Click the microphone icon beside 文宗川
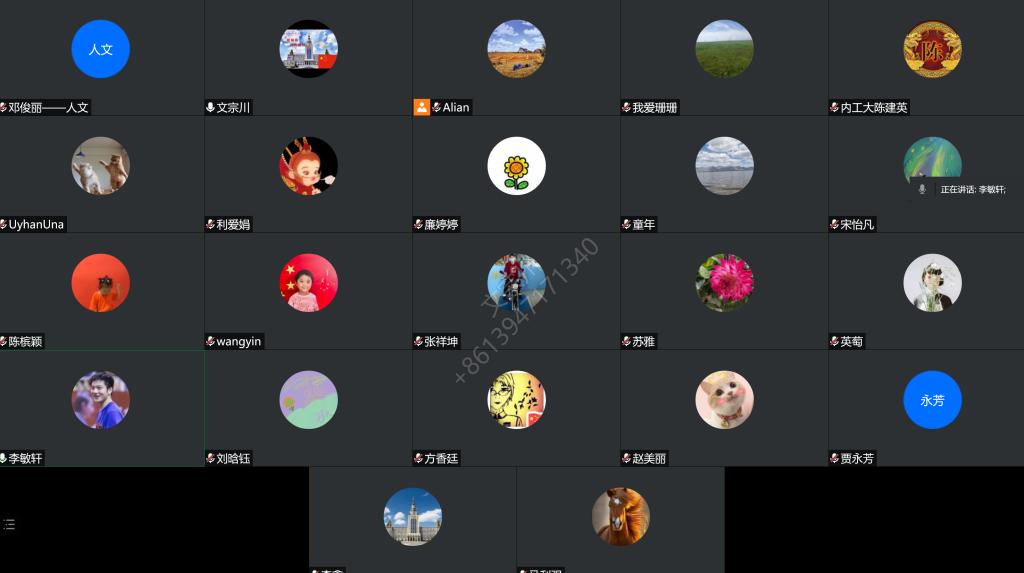This screenshot has width=1024, height=573. click(x=210, y=107)
